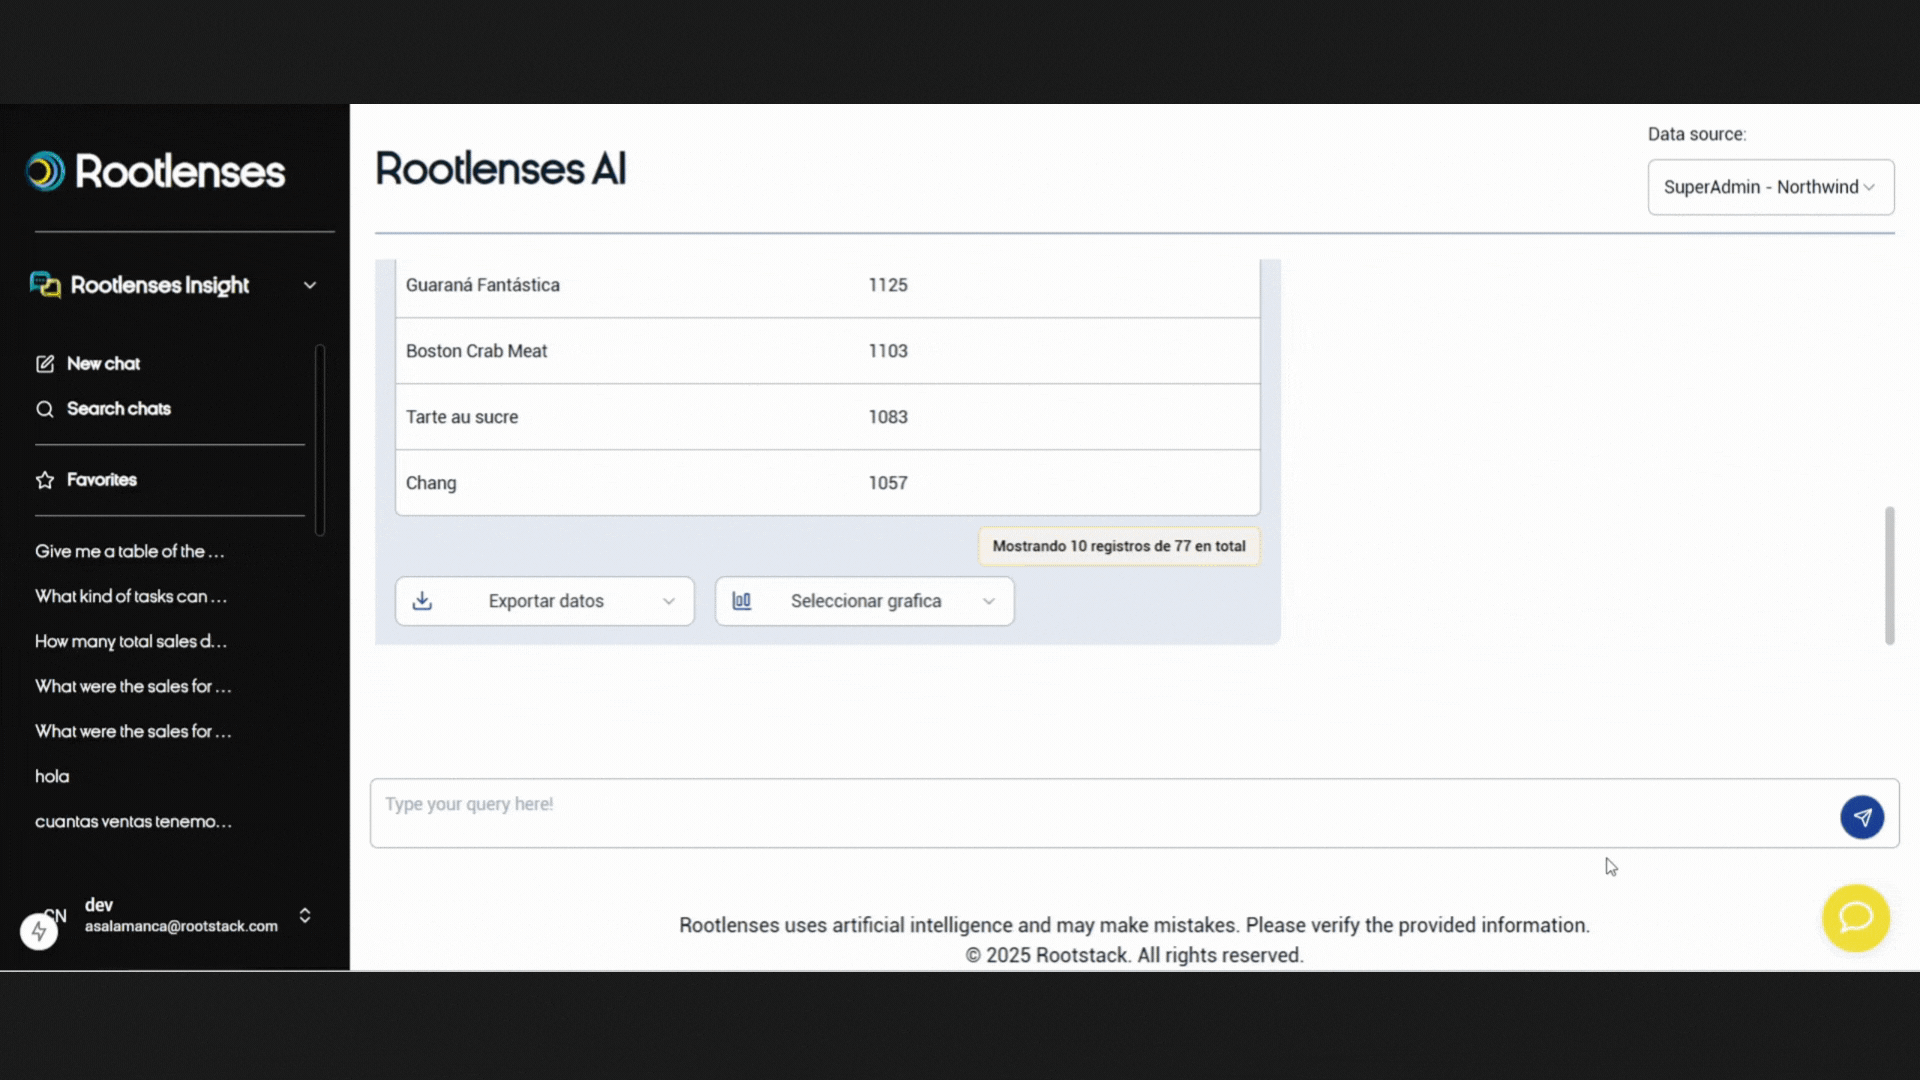Click the Rootlenses logo icon
This screenshot has height=1080, width=1920.
pos(45,171)
